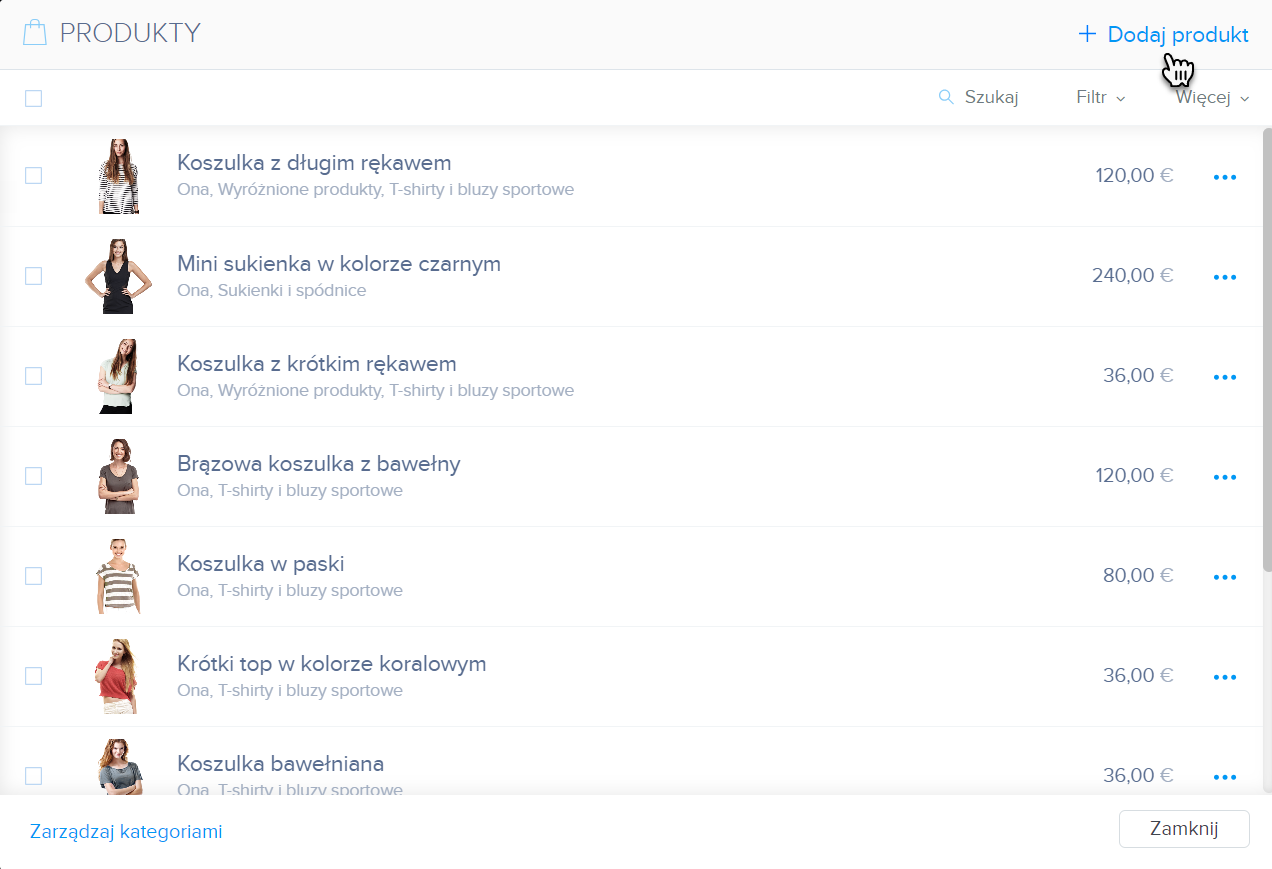Click the 80,00 € price
Viewport: 1272px width, 869px height.
pos(1138,575)
